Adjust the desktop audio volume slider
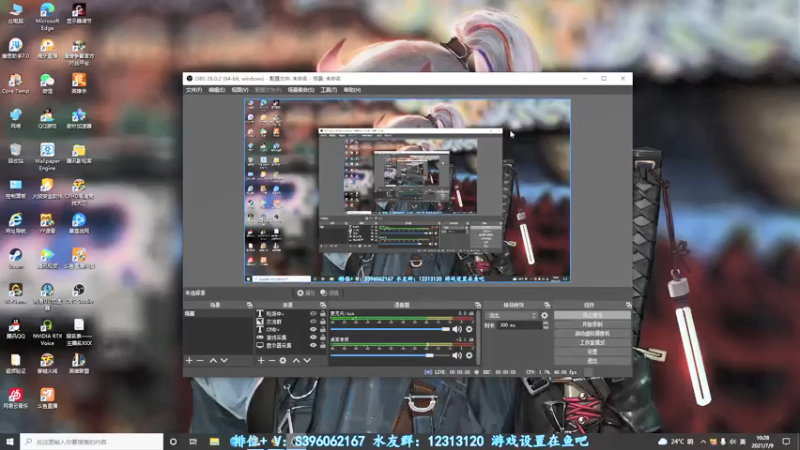 tap(390, 355)
